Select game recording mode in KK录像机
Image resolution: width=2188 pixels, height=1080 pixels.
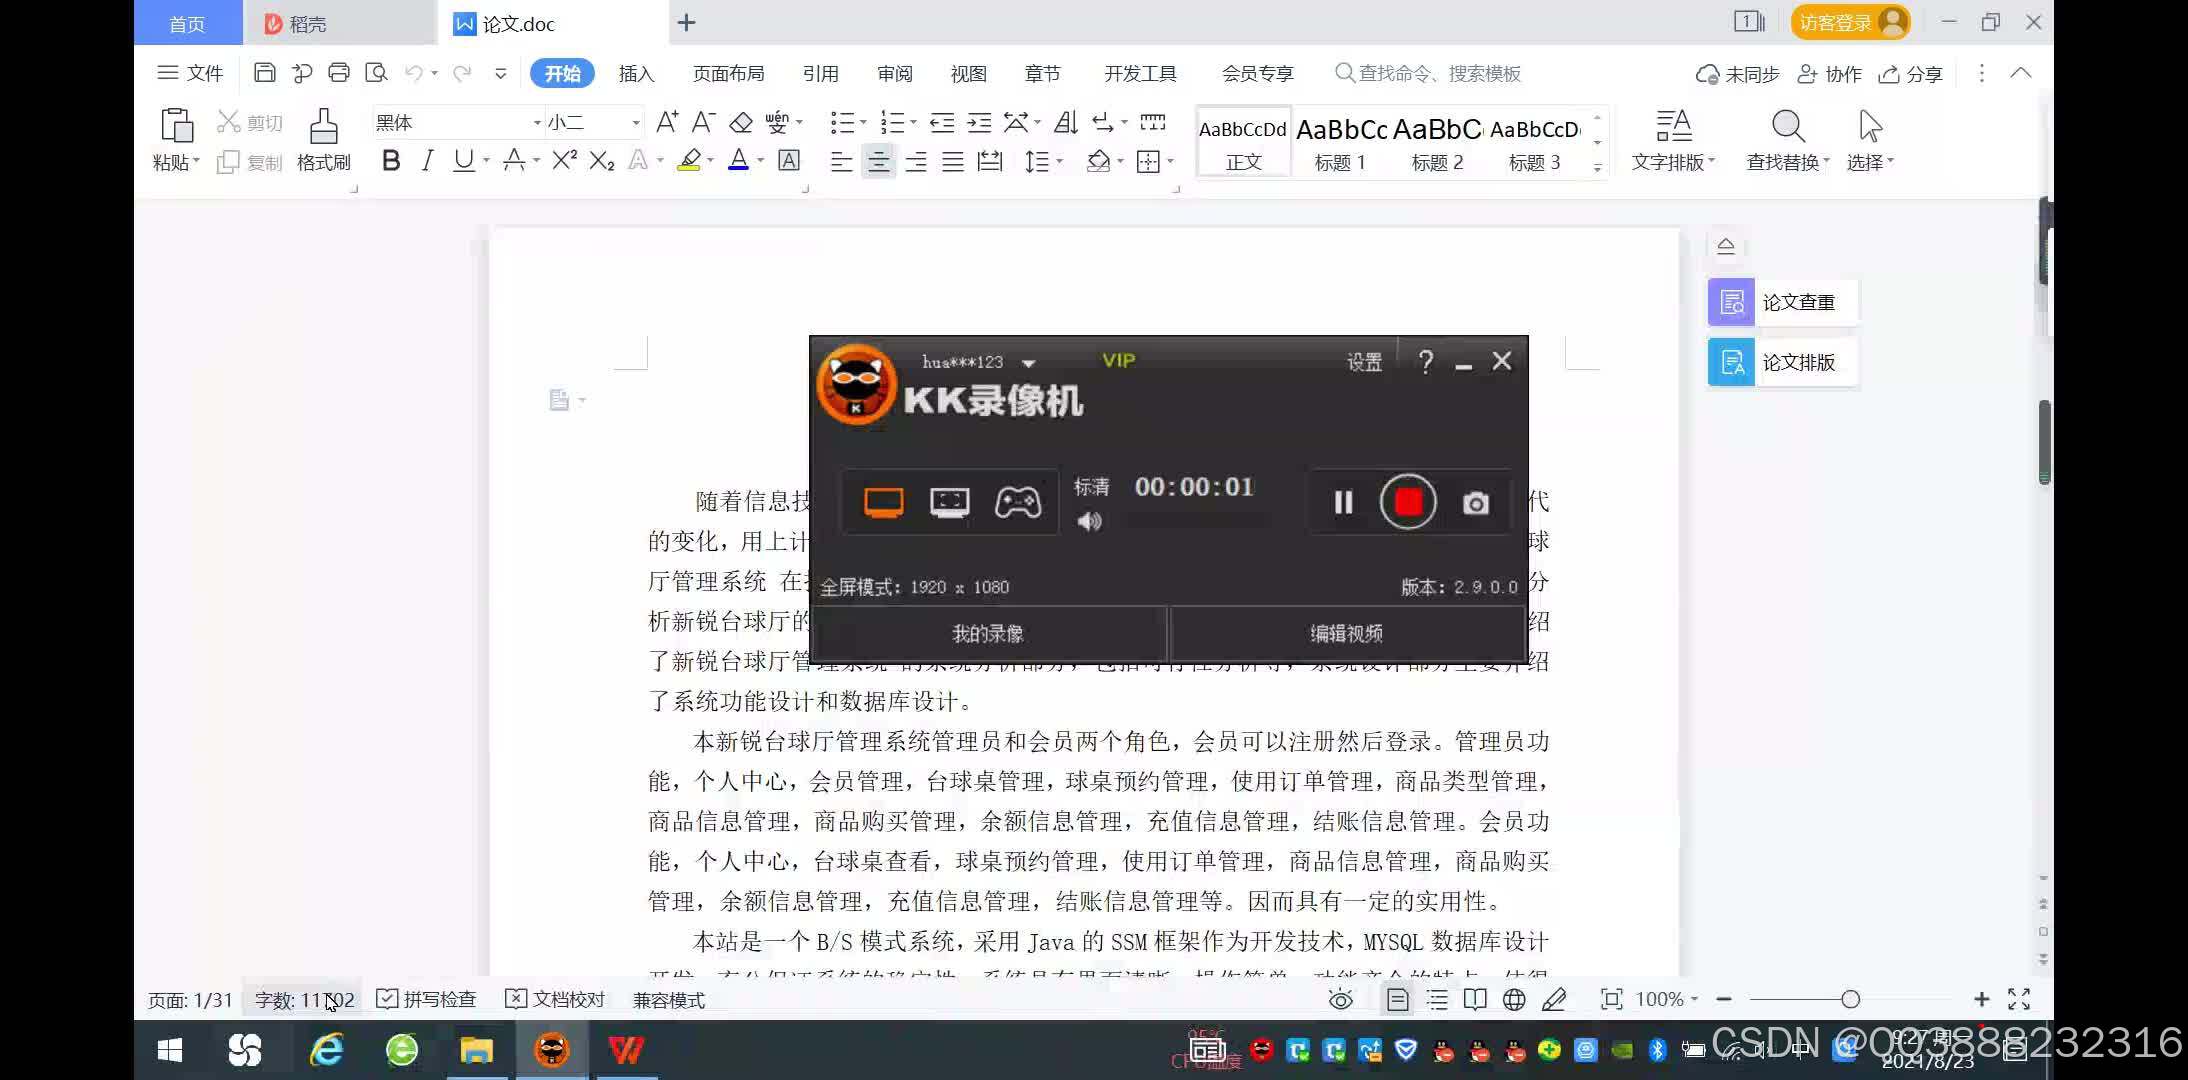[x=1018, y=503]
